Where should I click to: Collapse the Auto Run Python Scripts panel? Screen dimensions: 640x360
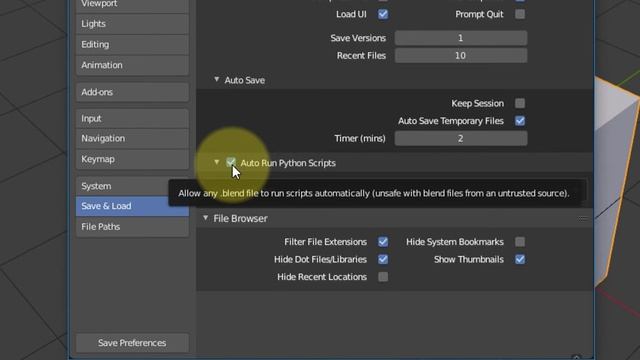click(217, 162)
